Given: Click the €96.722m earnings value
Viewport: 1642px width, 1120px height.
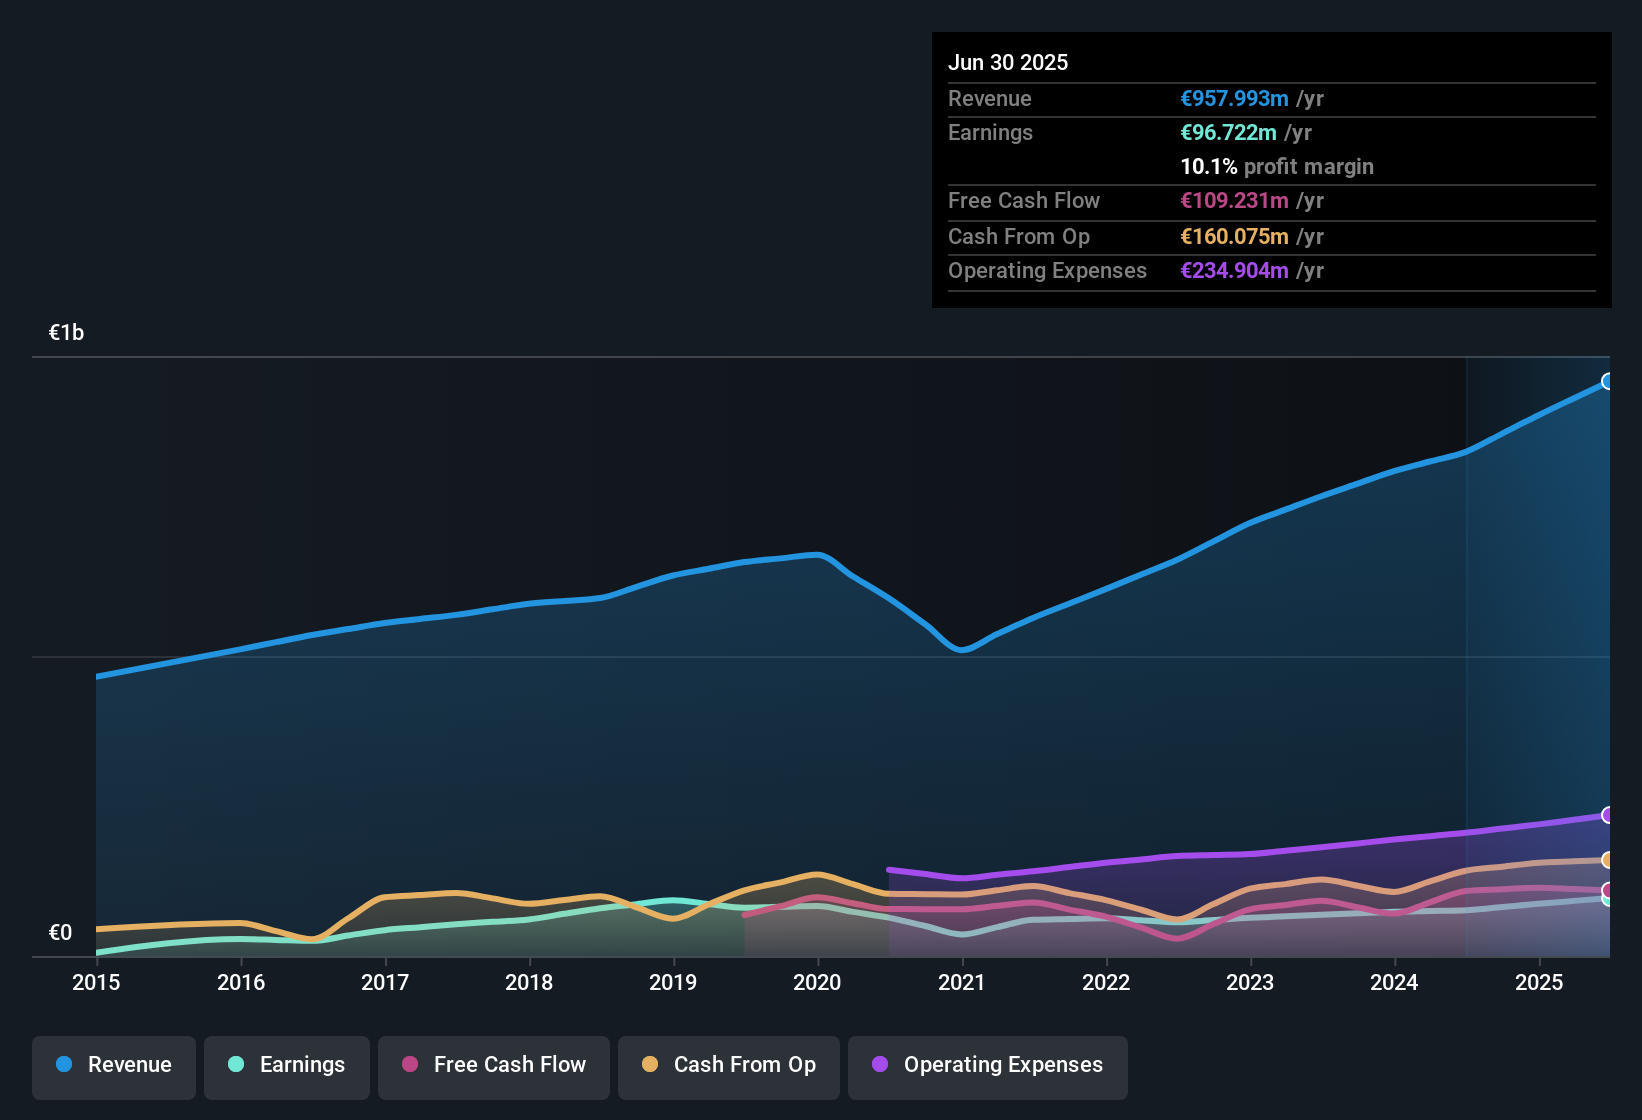Looking at the screenshot, I should (1228, 133).
